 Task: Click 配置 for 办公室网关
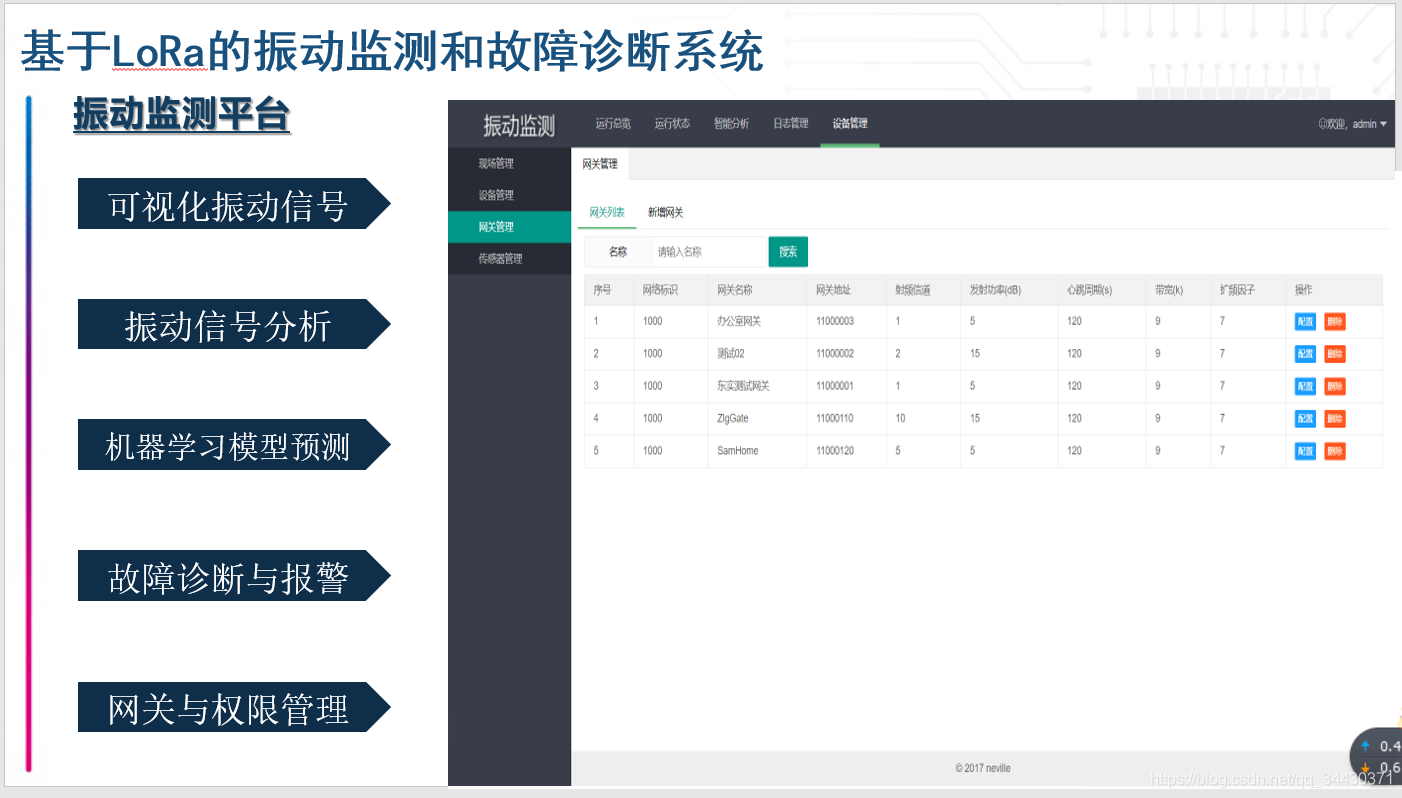pos(1305,322)
